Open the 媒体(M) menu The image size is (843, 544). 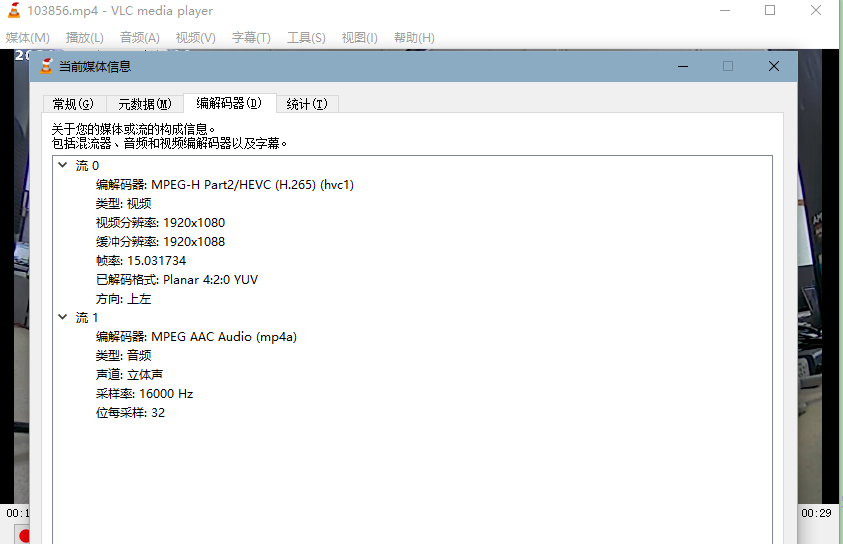(x=27, y=38)
